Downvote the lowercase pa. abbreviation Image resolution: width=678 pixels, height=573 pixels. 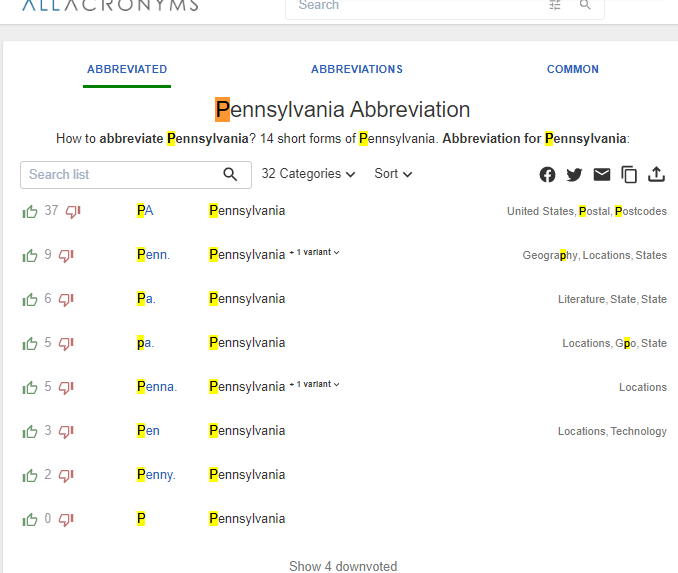click(66, 344)
